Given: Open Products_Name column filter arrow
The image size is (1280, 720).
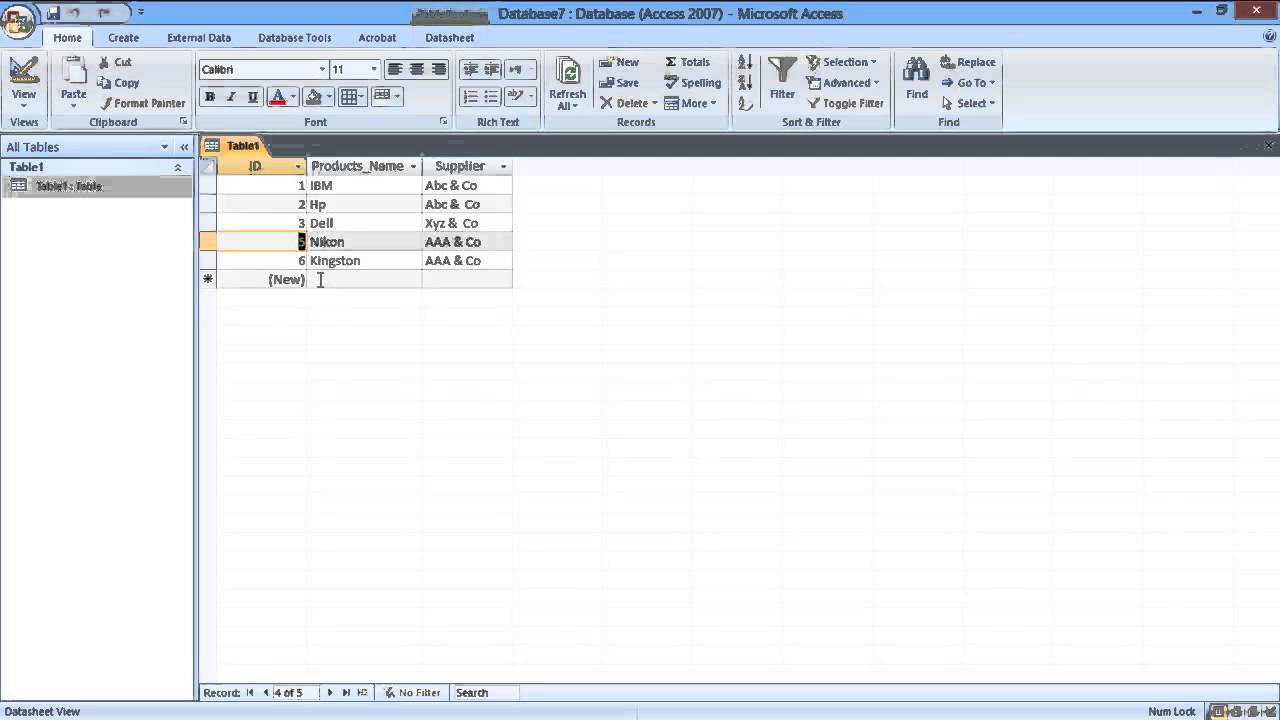Looking at the screenshot, I should 413,166.
